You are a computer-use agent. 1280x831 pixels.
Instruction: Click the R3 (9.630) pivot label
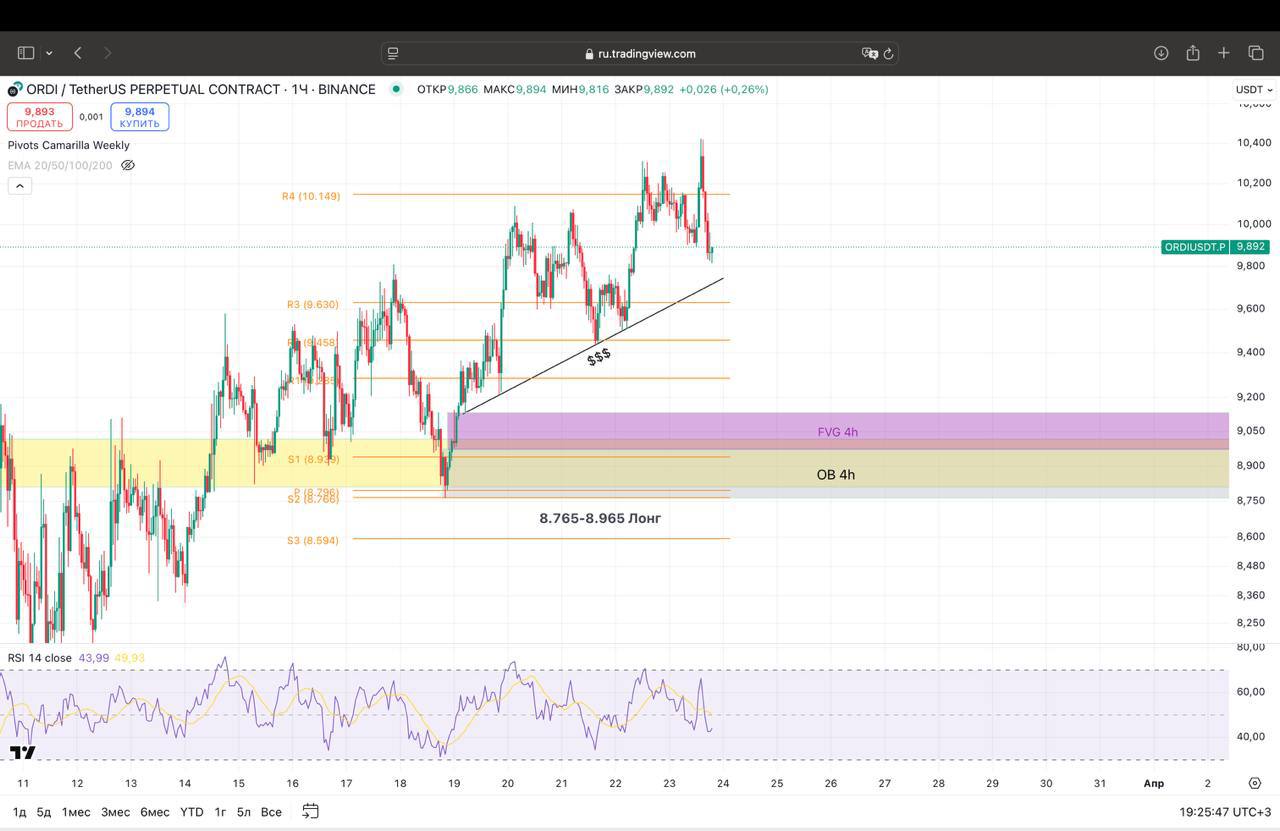(313, 304)
